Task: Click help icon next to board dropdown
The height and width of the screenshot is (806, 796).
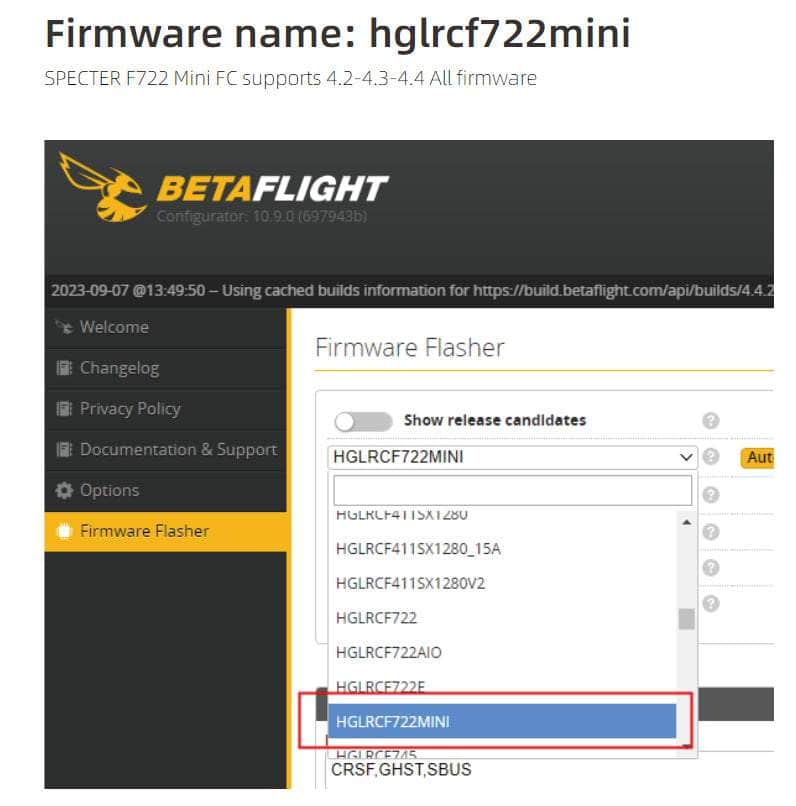Action: point(711,457)
